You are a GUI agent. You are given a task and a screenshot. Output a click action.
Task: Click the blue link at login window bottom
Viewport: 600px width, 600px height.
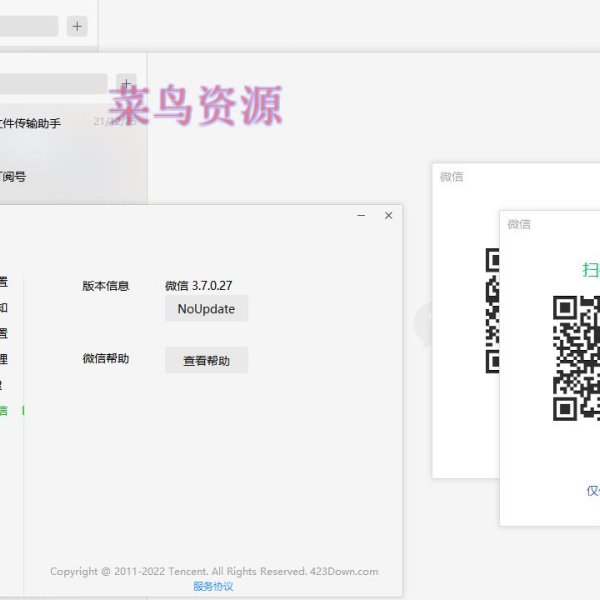[592, 491]
